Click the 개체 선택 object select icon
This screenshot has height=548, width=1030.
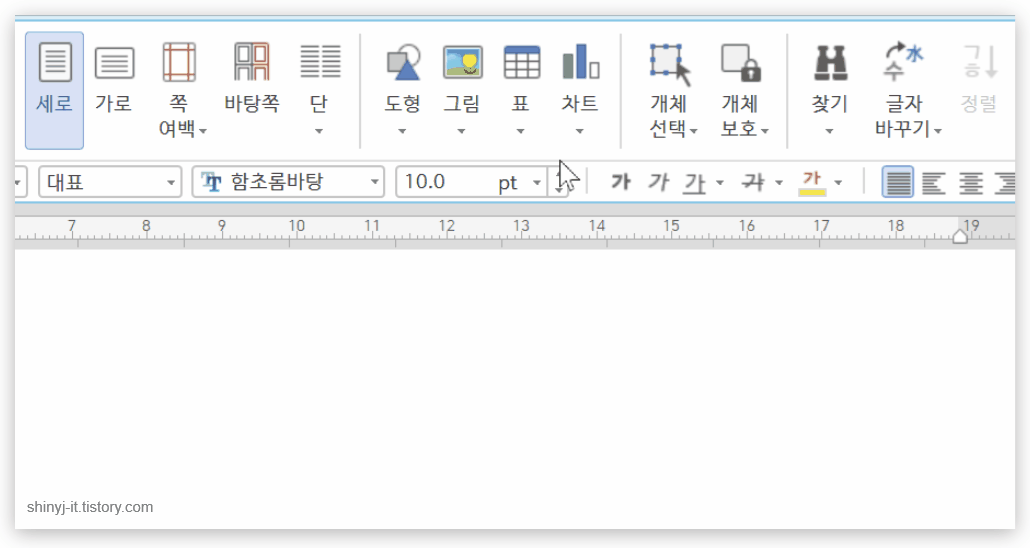point(670,64)
